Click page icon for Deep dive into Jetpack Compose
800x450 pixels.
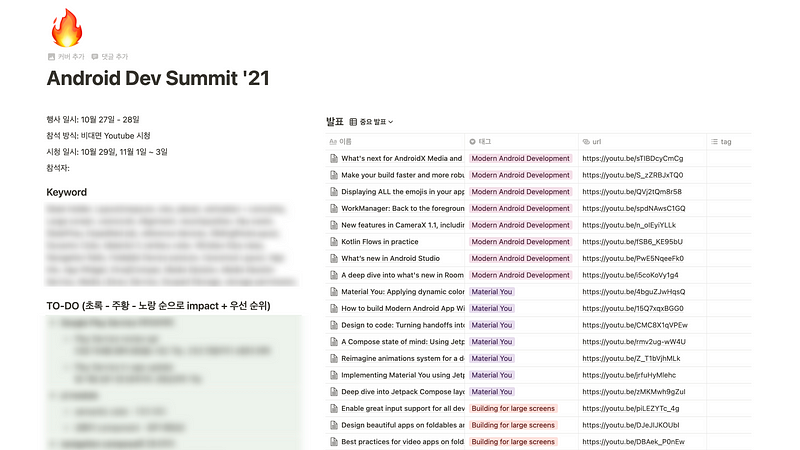coord(334,392)
